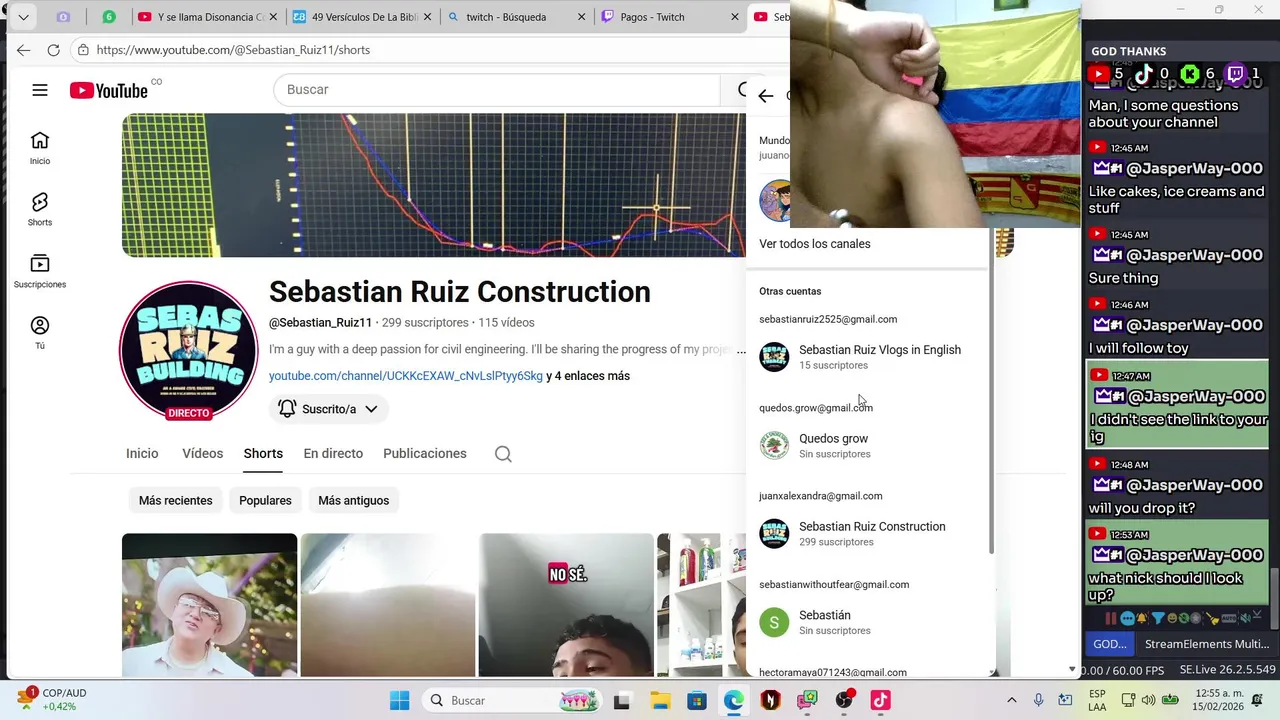Switch to the Vídeos channel tab
Screen dimensions: 1280x720
(x=202, y=454)
